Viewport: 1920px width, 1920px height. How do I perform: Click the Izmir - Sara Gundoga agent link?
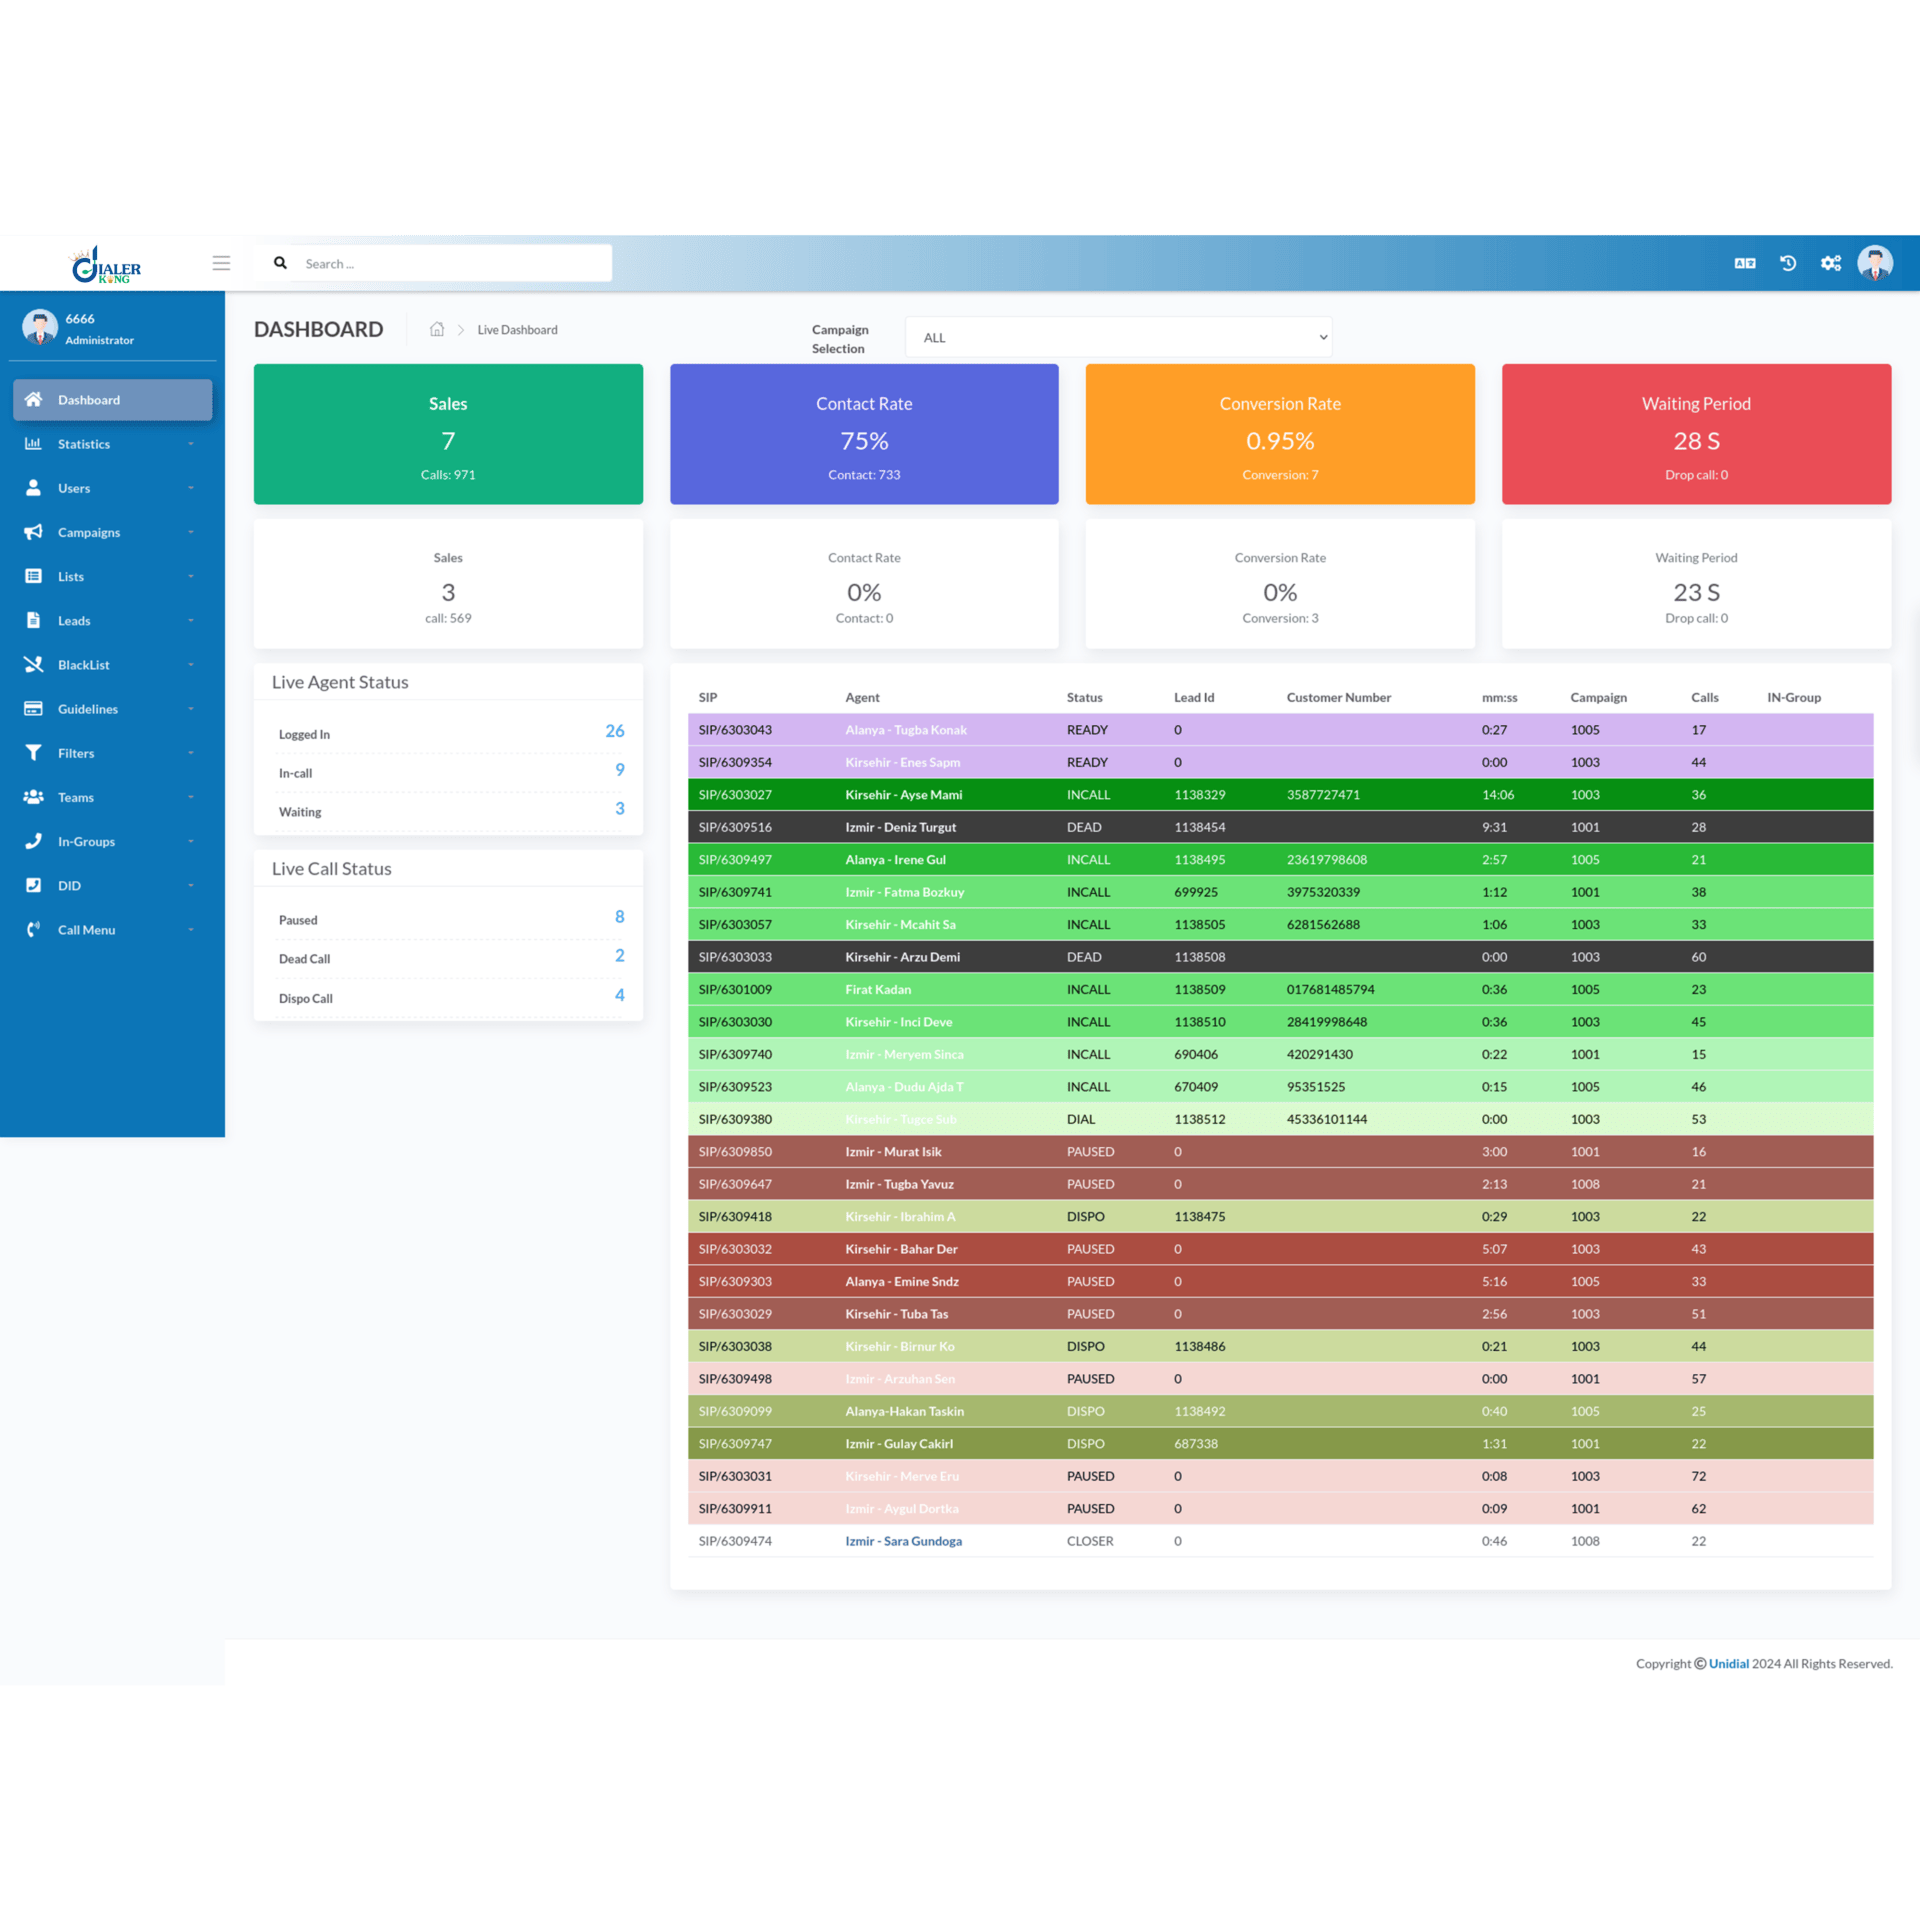tap(903, 1541)
